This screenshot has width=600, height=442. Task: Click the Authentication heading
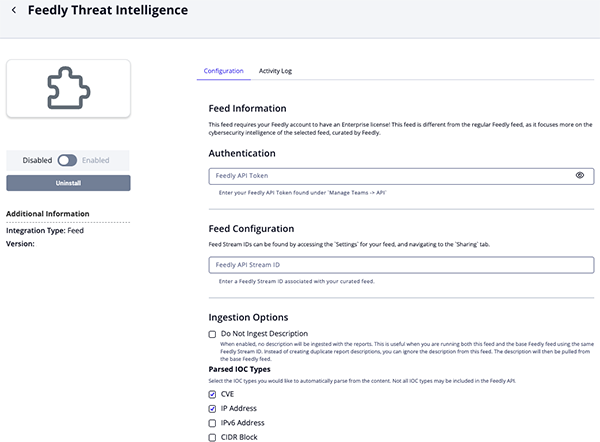tap(242, 153)
